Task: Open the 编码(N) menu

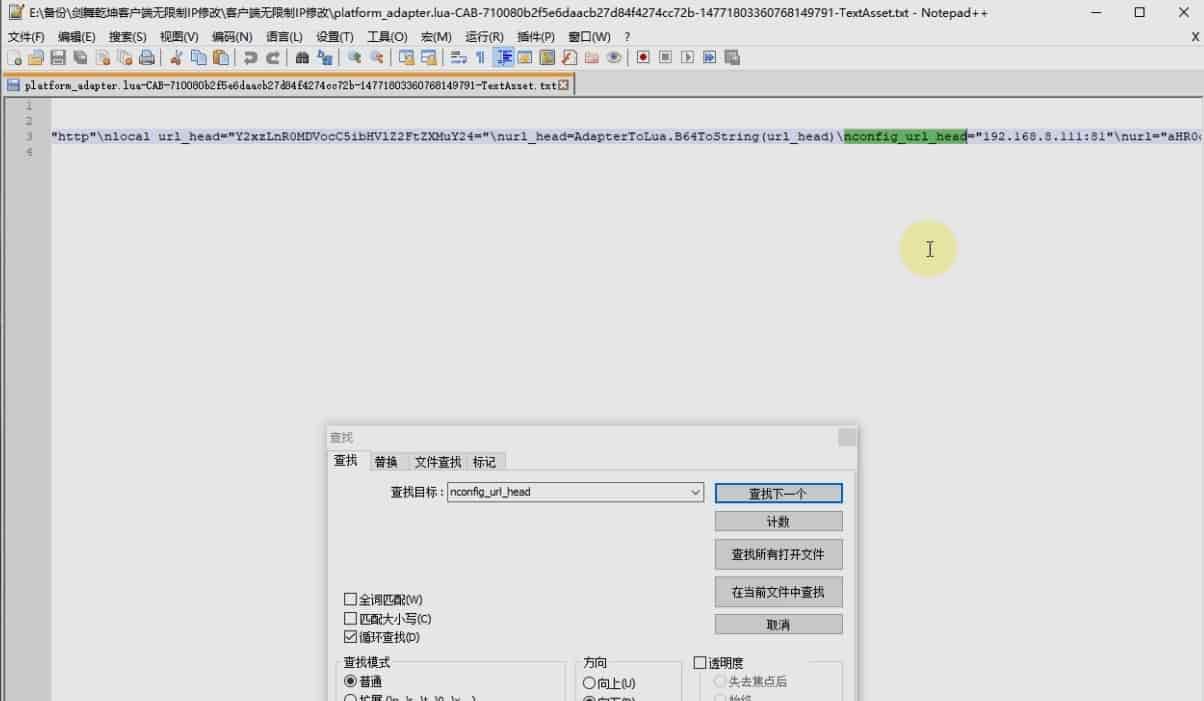Action: click(232, 37)
